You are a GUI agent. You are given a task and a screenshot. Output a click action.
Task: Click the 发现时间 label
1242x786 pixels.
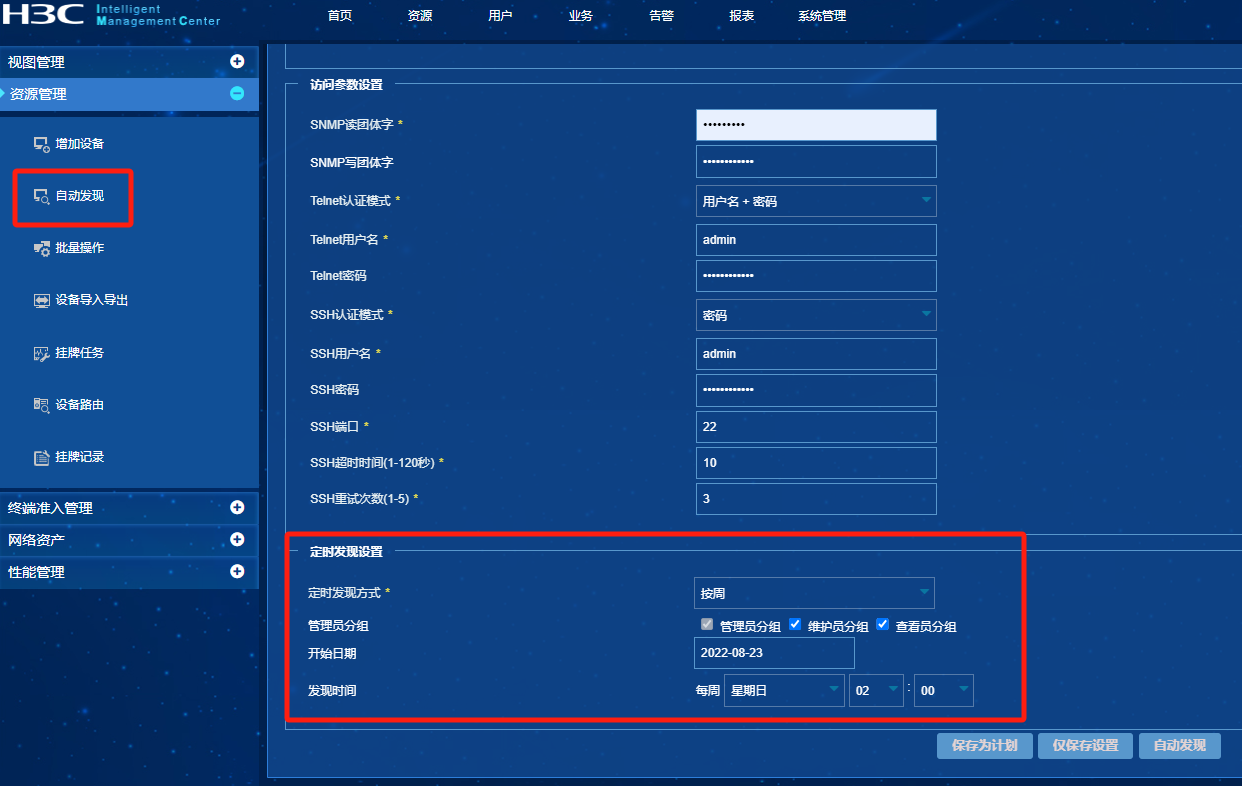click(x=332, y=690)
